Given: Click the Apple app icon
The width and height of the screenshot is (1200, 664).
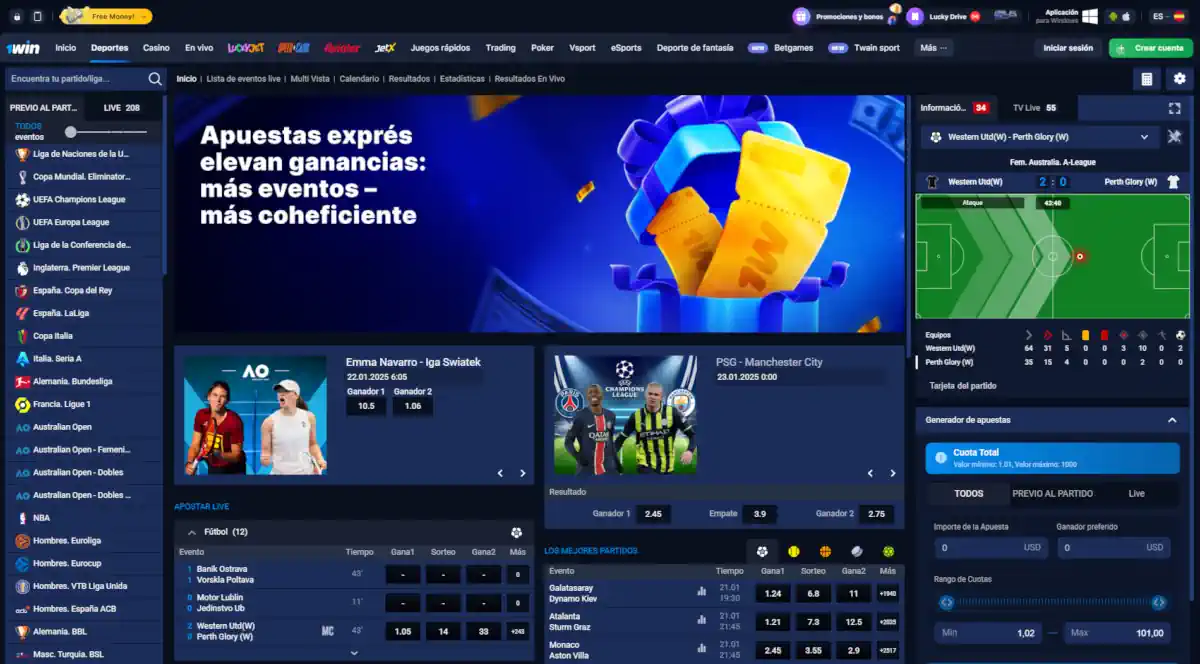Looking at the screenshot, I should [x=1126, y=16].
